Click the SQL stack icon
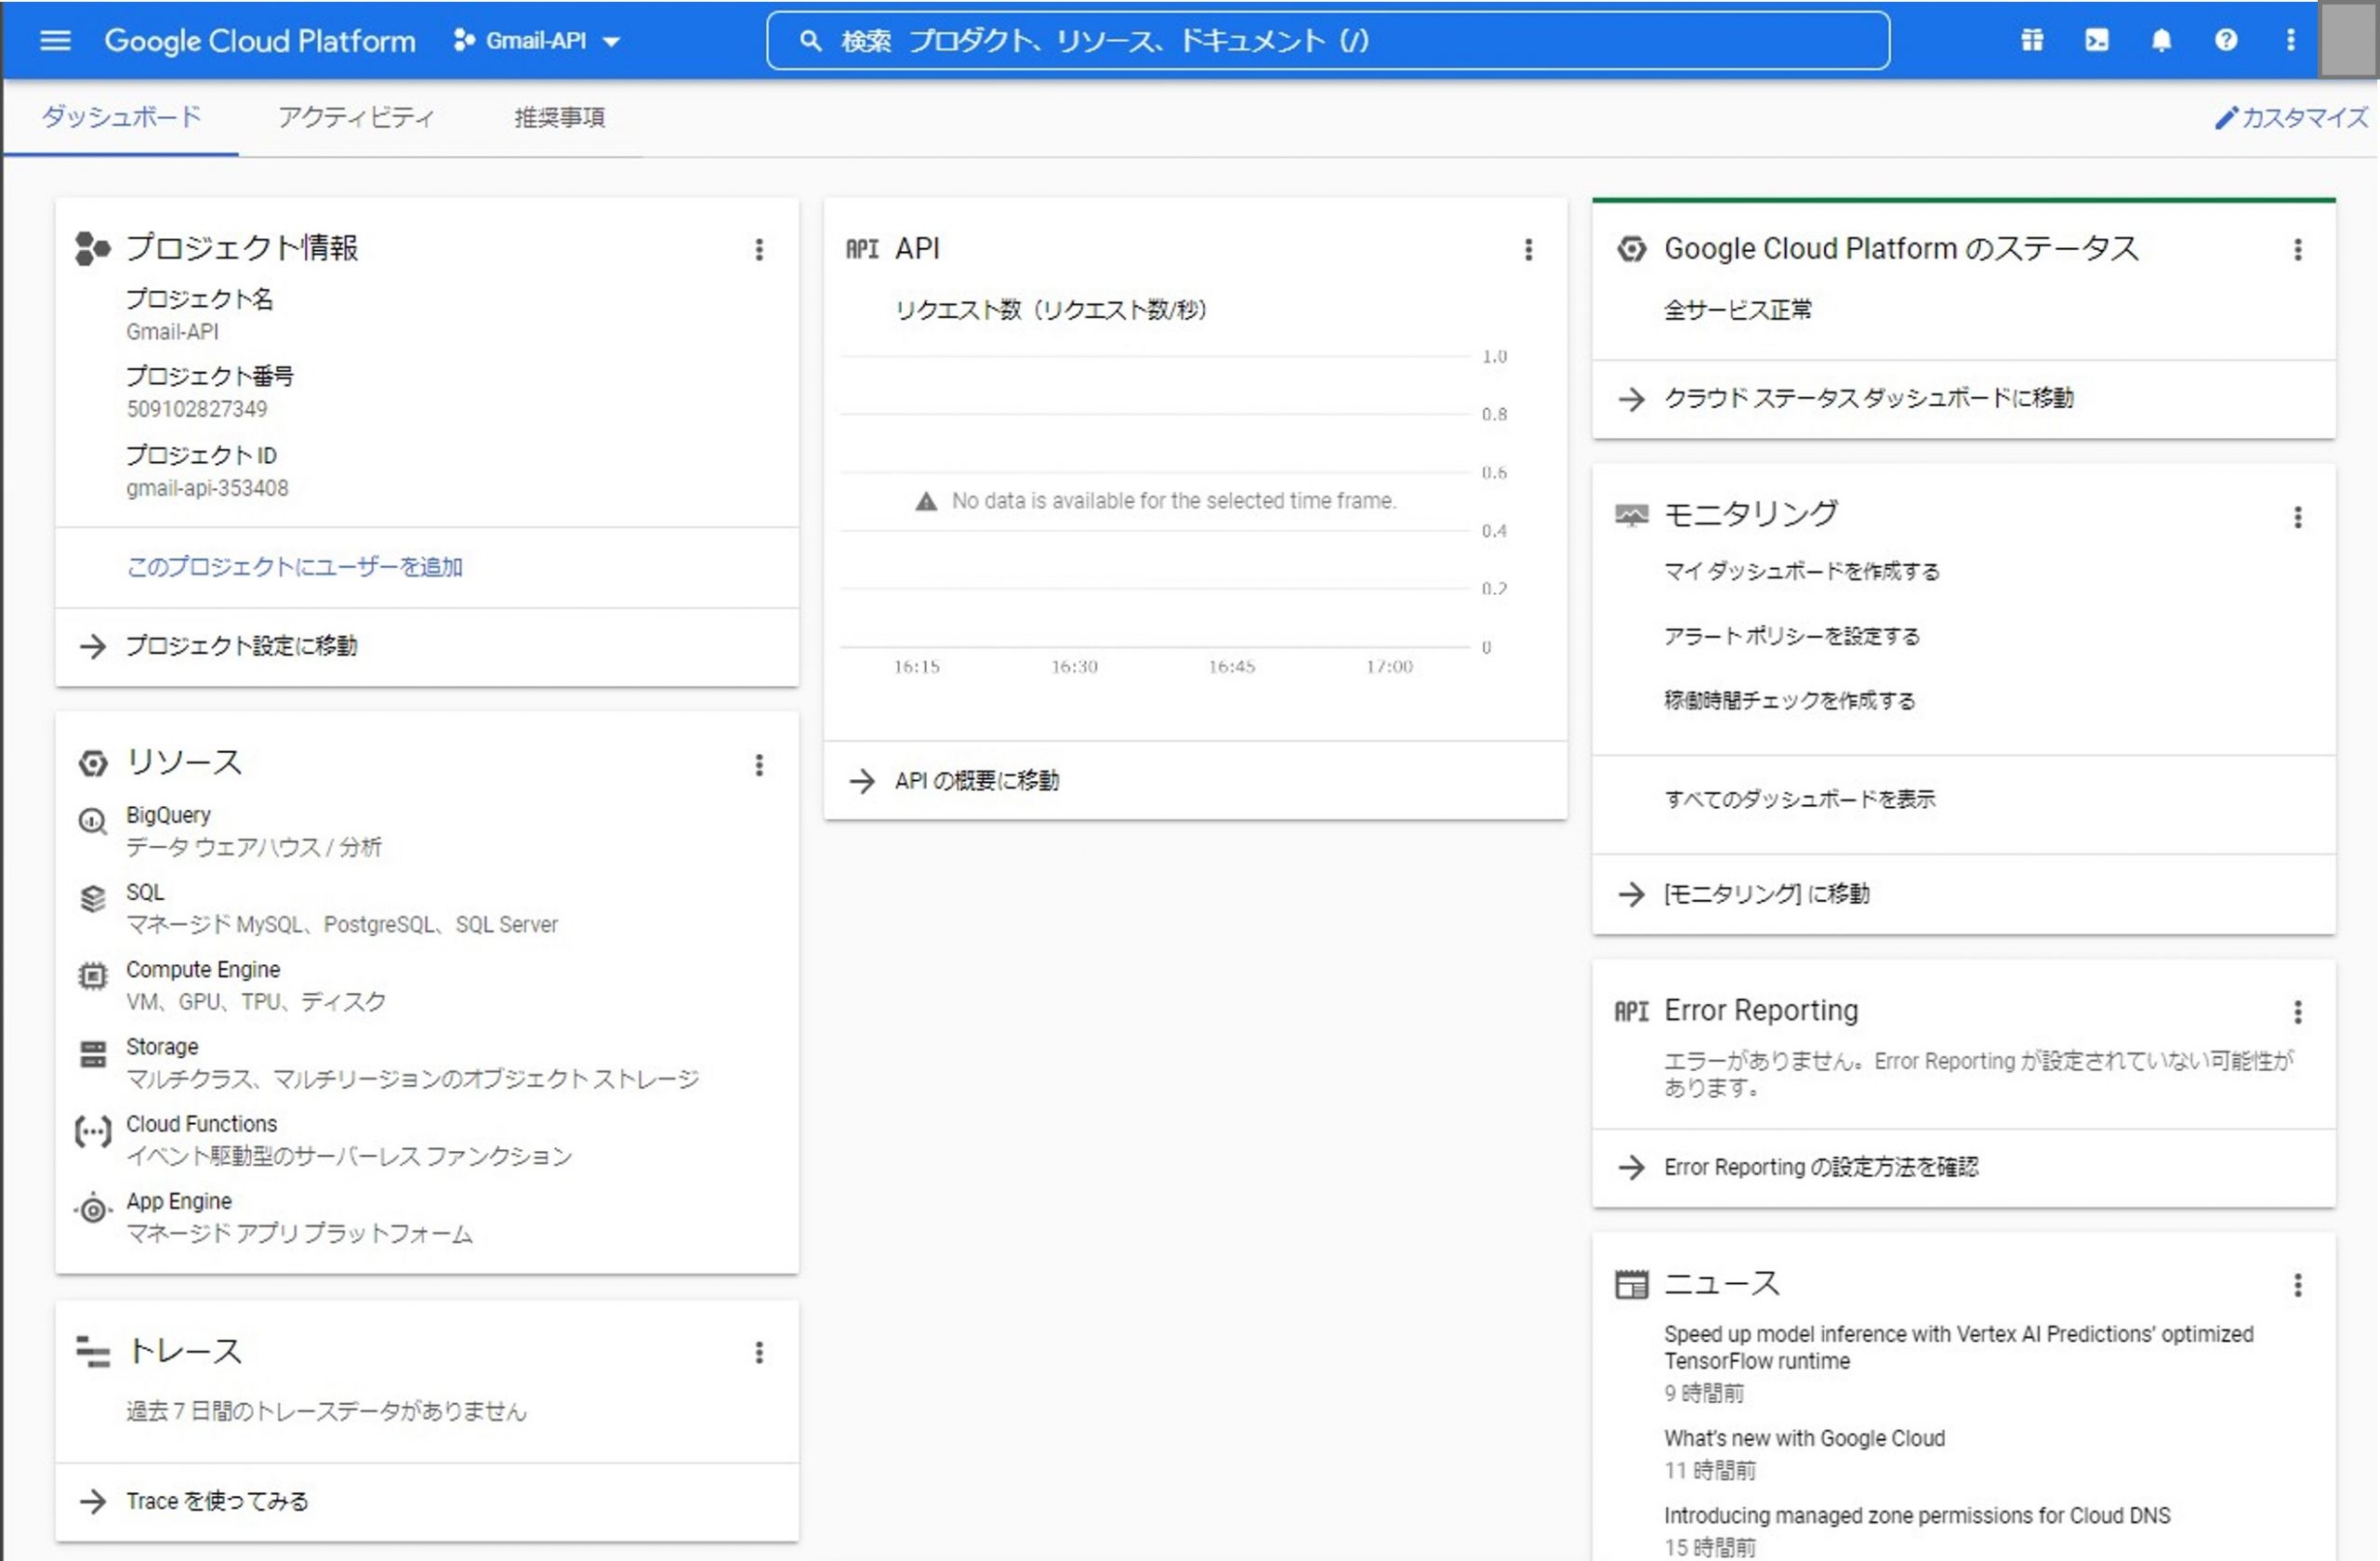The height and width of the screenshot is (1561, 2380). click(92, 899)
